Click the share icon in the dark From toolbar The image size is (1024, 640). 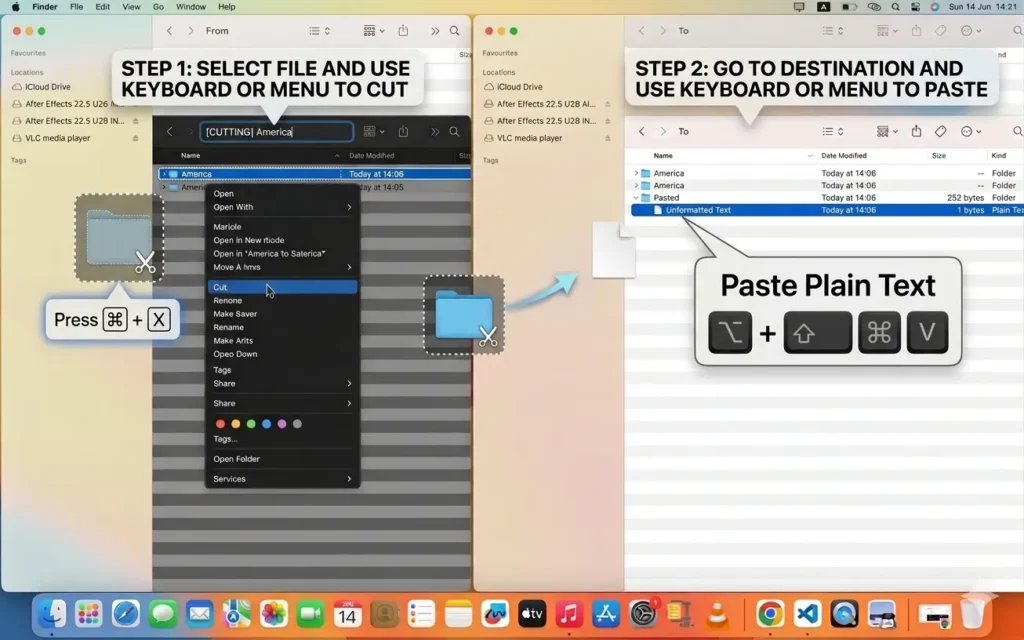click(x=404, y=132)
